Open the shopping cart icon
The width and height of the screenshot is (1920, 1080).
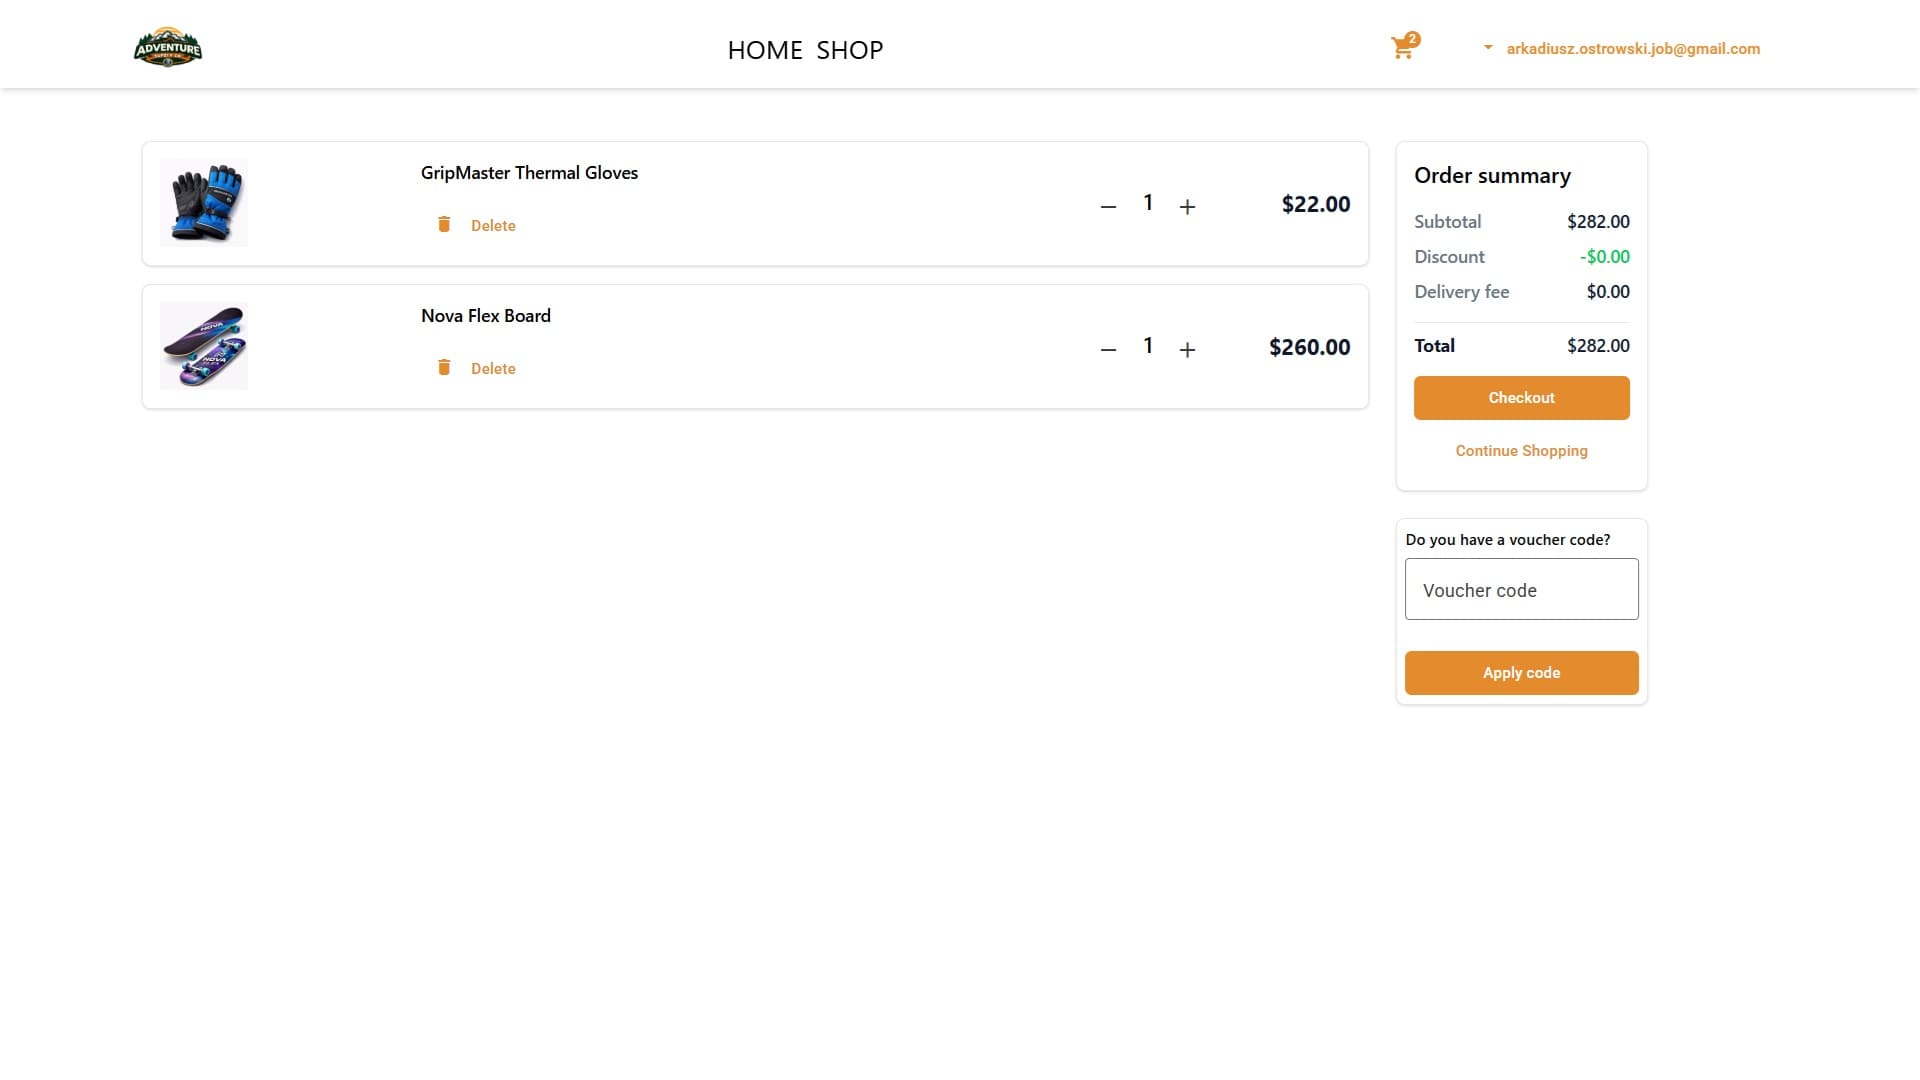(1402, 47)
